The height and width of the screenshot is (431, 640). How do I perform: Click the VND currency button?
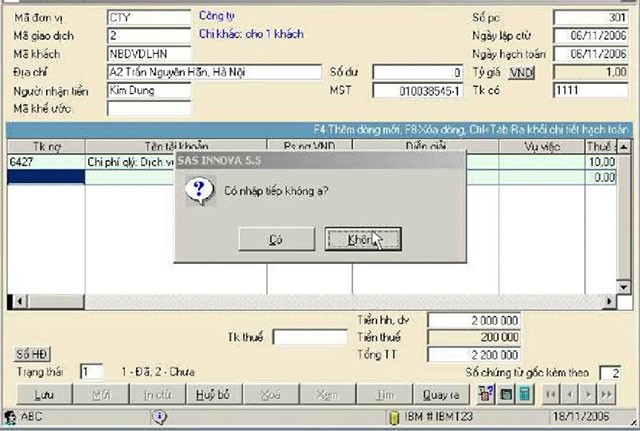(x=522, y=73)
